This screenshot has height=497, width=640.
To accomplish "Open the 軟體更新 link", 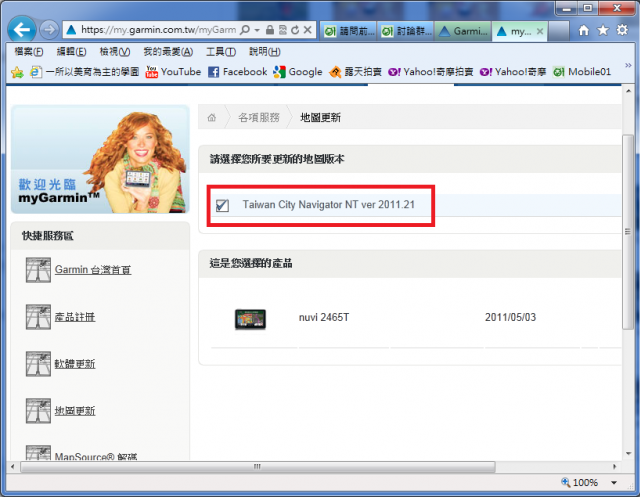I will tap(75, 364).
